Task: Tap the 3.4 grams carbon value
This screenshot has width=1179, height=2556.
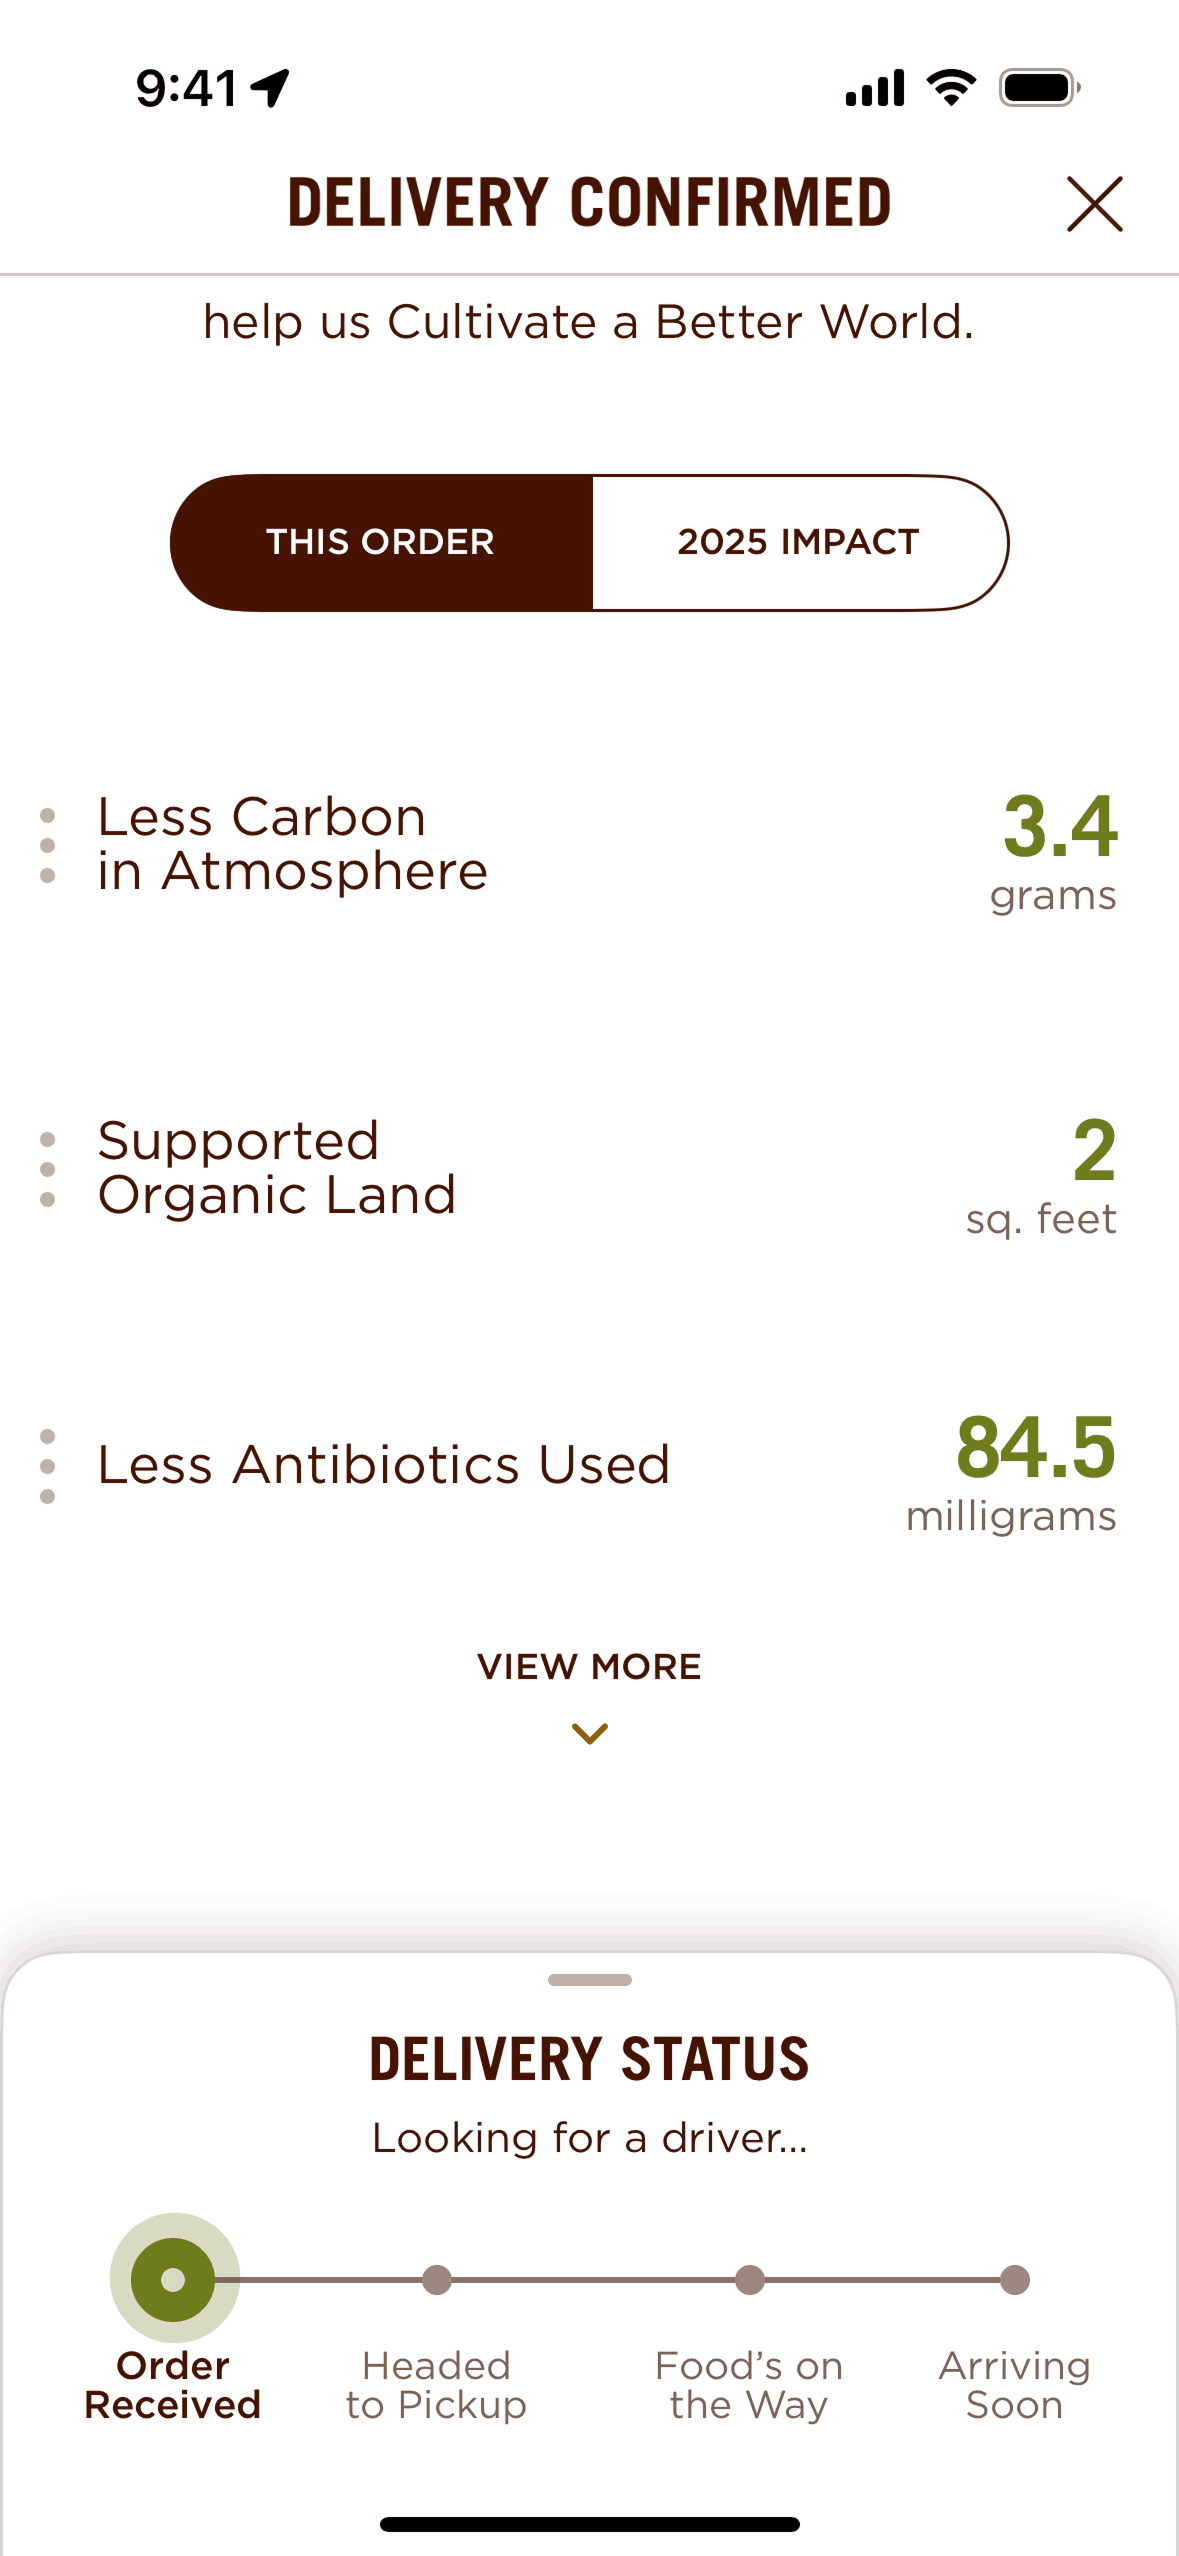Action: pos(1059,848)
